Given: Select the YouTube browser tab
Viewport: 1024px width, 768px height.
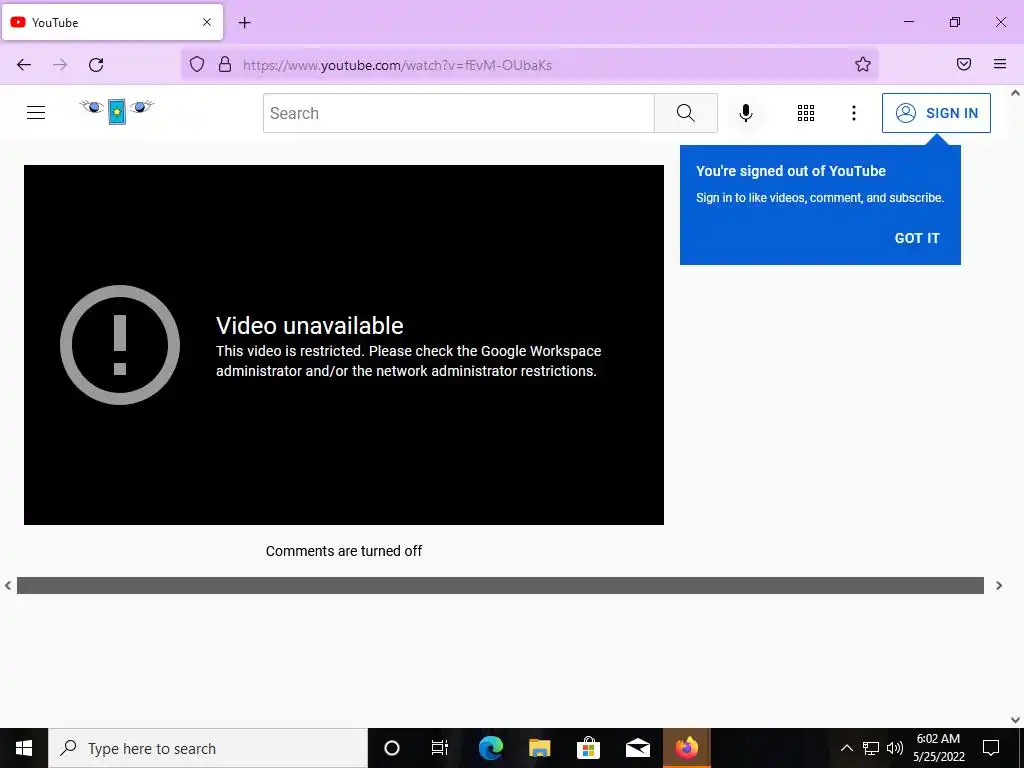Looking at the screenshot, I should tap(112, 22).
